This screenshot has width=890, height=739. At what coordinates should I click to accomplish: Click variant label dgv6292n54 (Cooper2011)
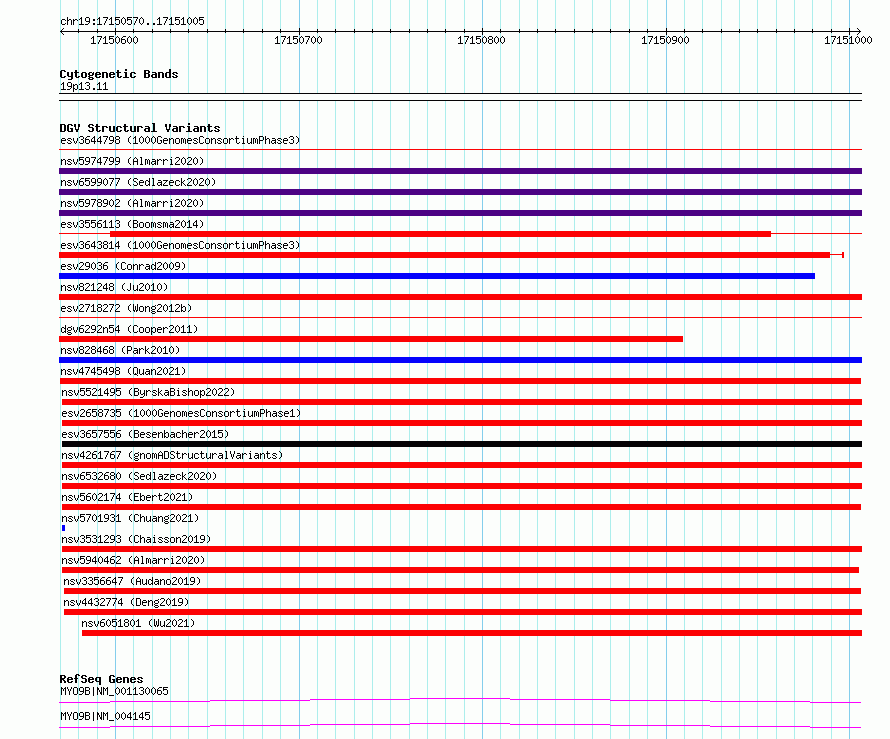[129, 329]
